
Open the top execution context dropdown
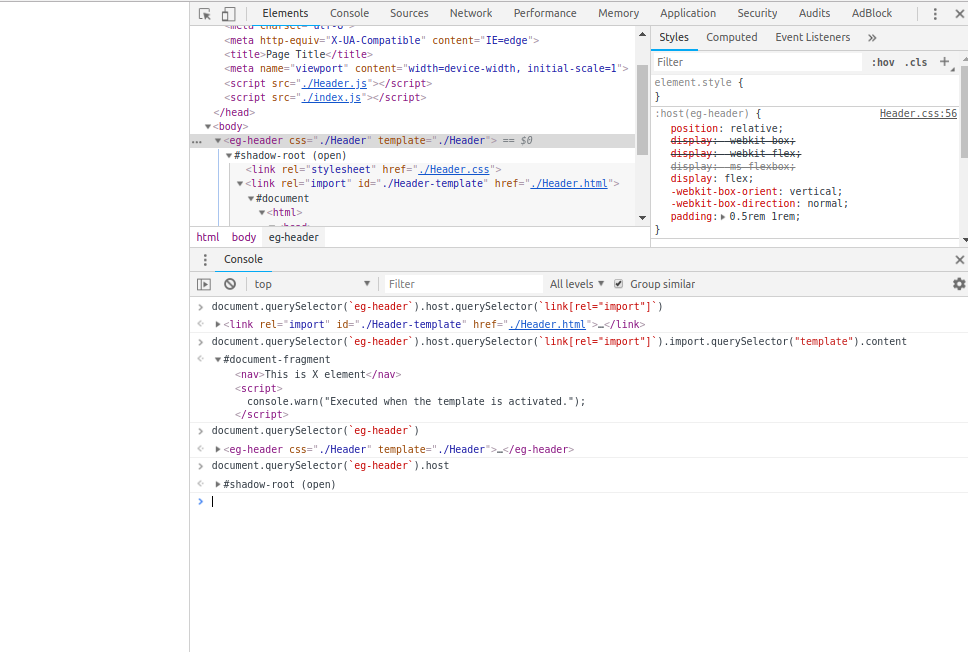tap(312, 284)
